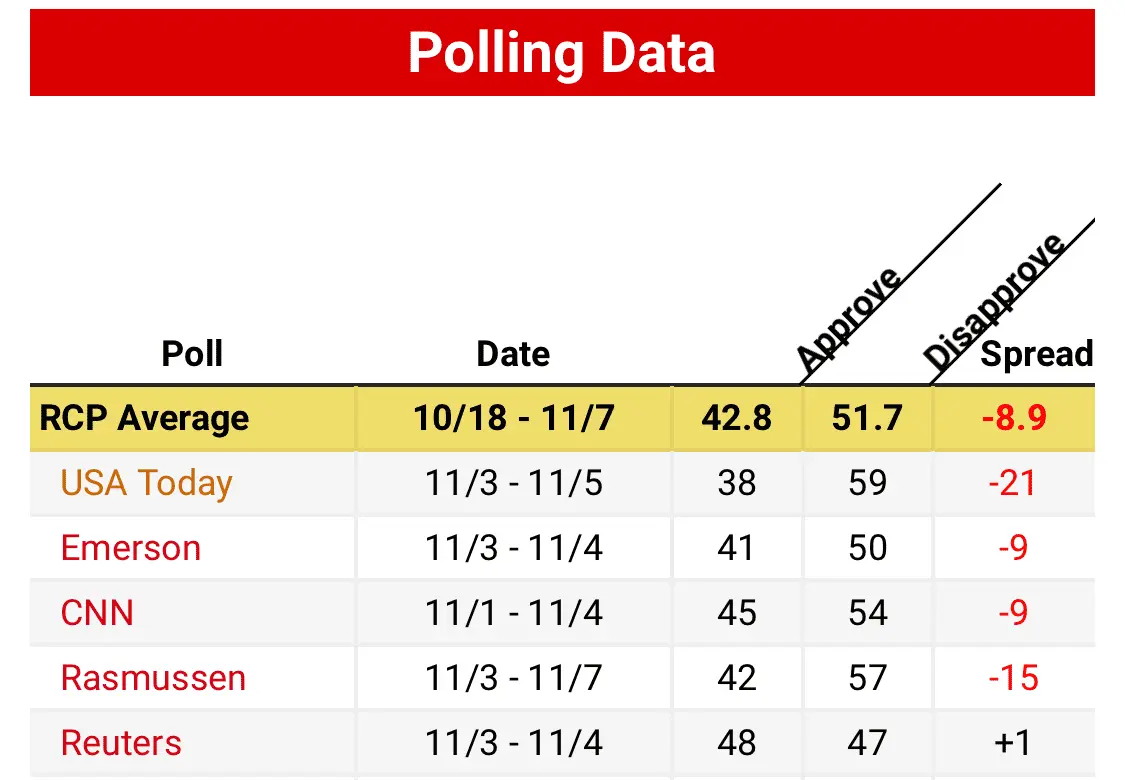Click the RCP Average date range 10/18 - 11/7
1125x780 pixels.
[514, 418]
